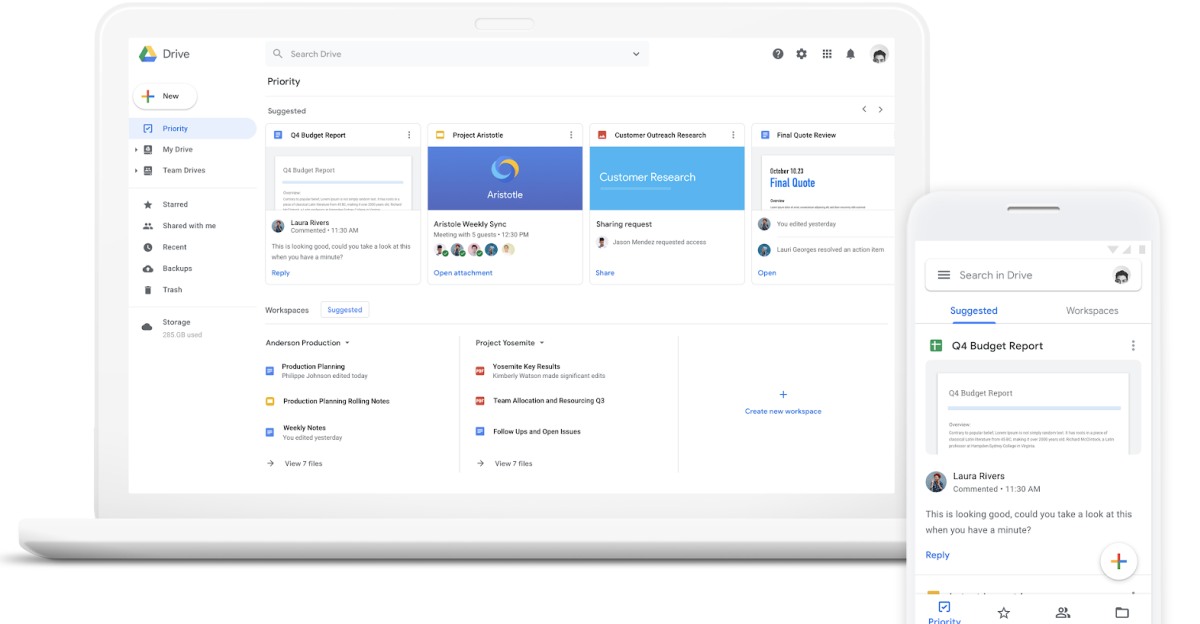1200x624 pixels.
Task: Select the Suggested tab in Workspaces
Action: pos(344,310)
